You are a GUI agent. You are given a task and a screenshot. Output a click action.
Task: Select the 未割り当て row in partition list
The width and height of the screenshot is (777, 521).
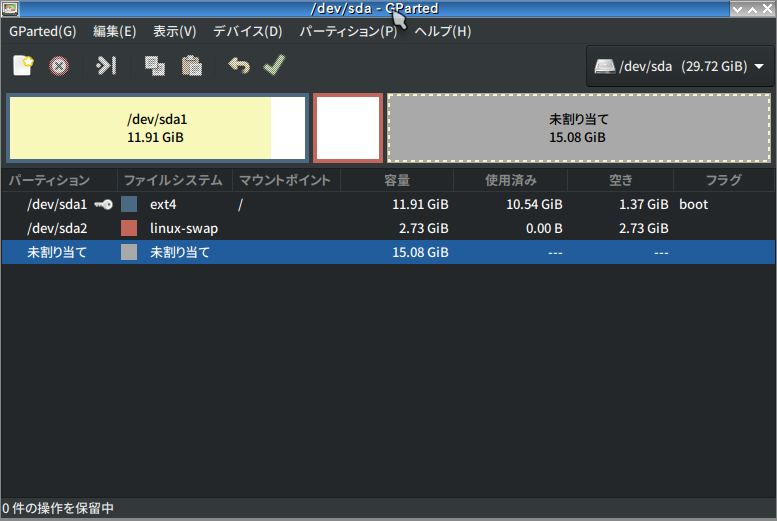point(388,252)
